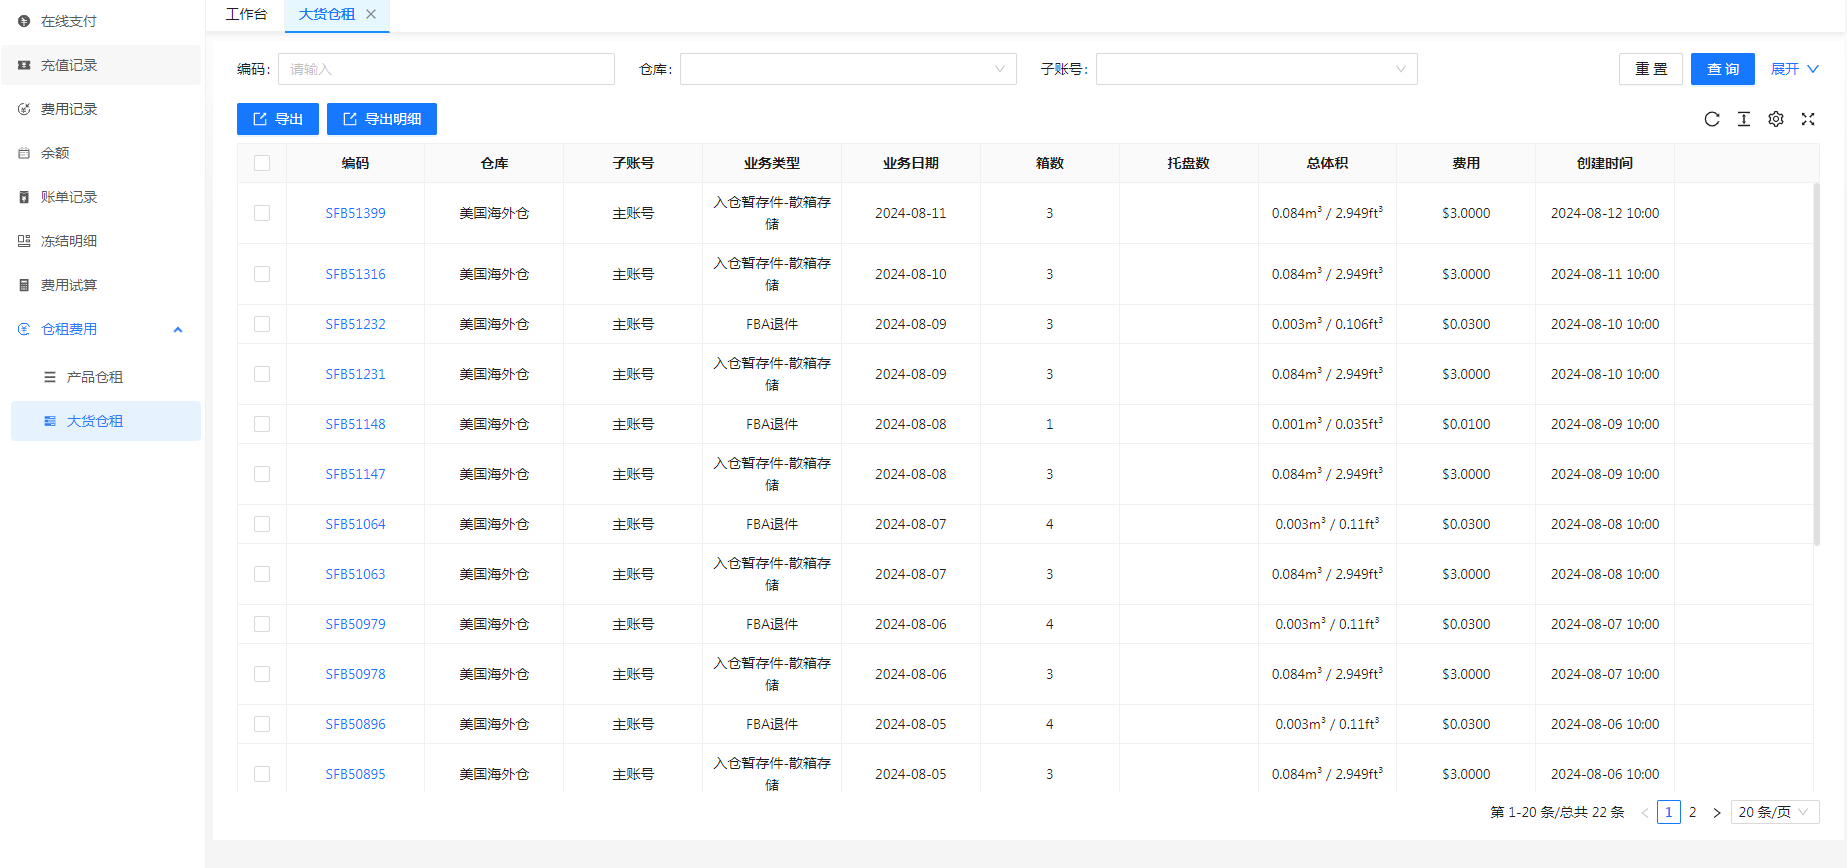The image size is (1847, 868).
Task: Focus the 编码 input field
Action: click(446, 69)
